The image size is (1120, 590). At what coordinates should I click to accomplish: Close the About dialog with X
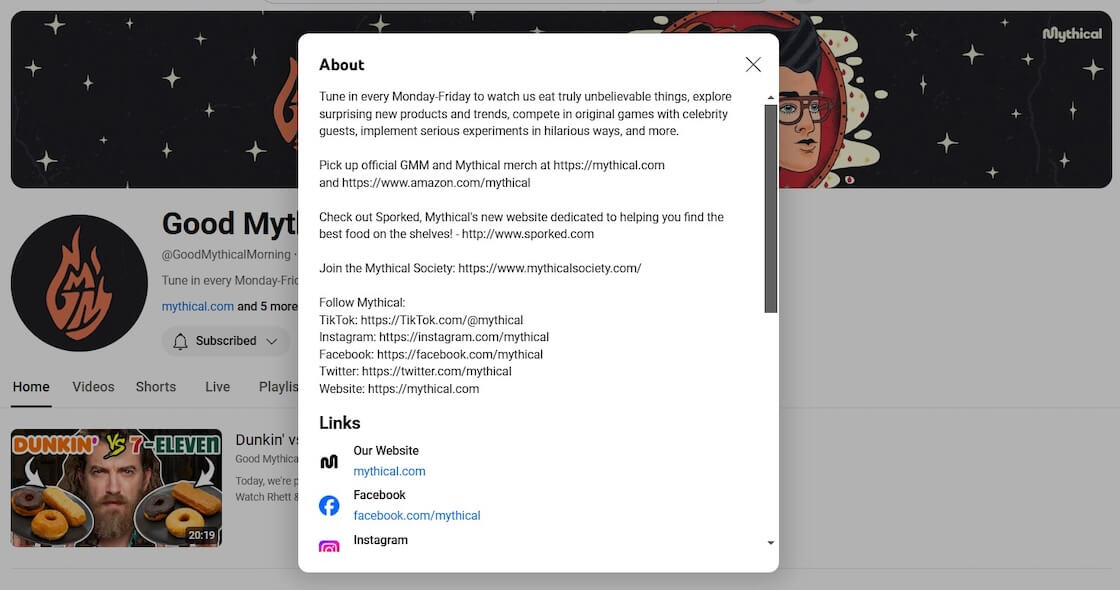753,64
